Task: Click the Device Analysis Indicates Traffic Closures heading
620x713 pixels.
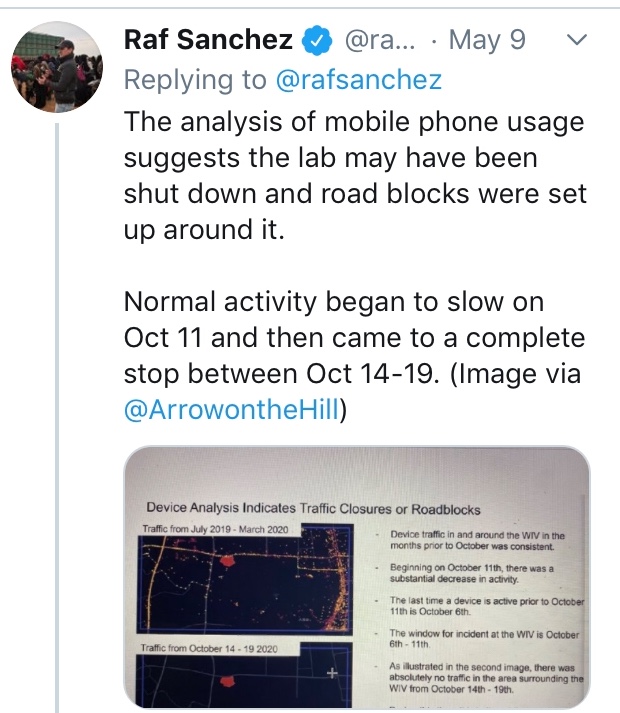Action: coord(313,508)
